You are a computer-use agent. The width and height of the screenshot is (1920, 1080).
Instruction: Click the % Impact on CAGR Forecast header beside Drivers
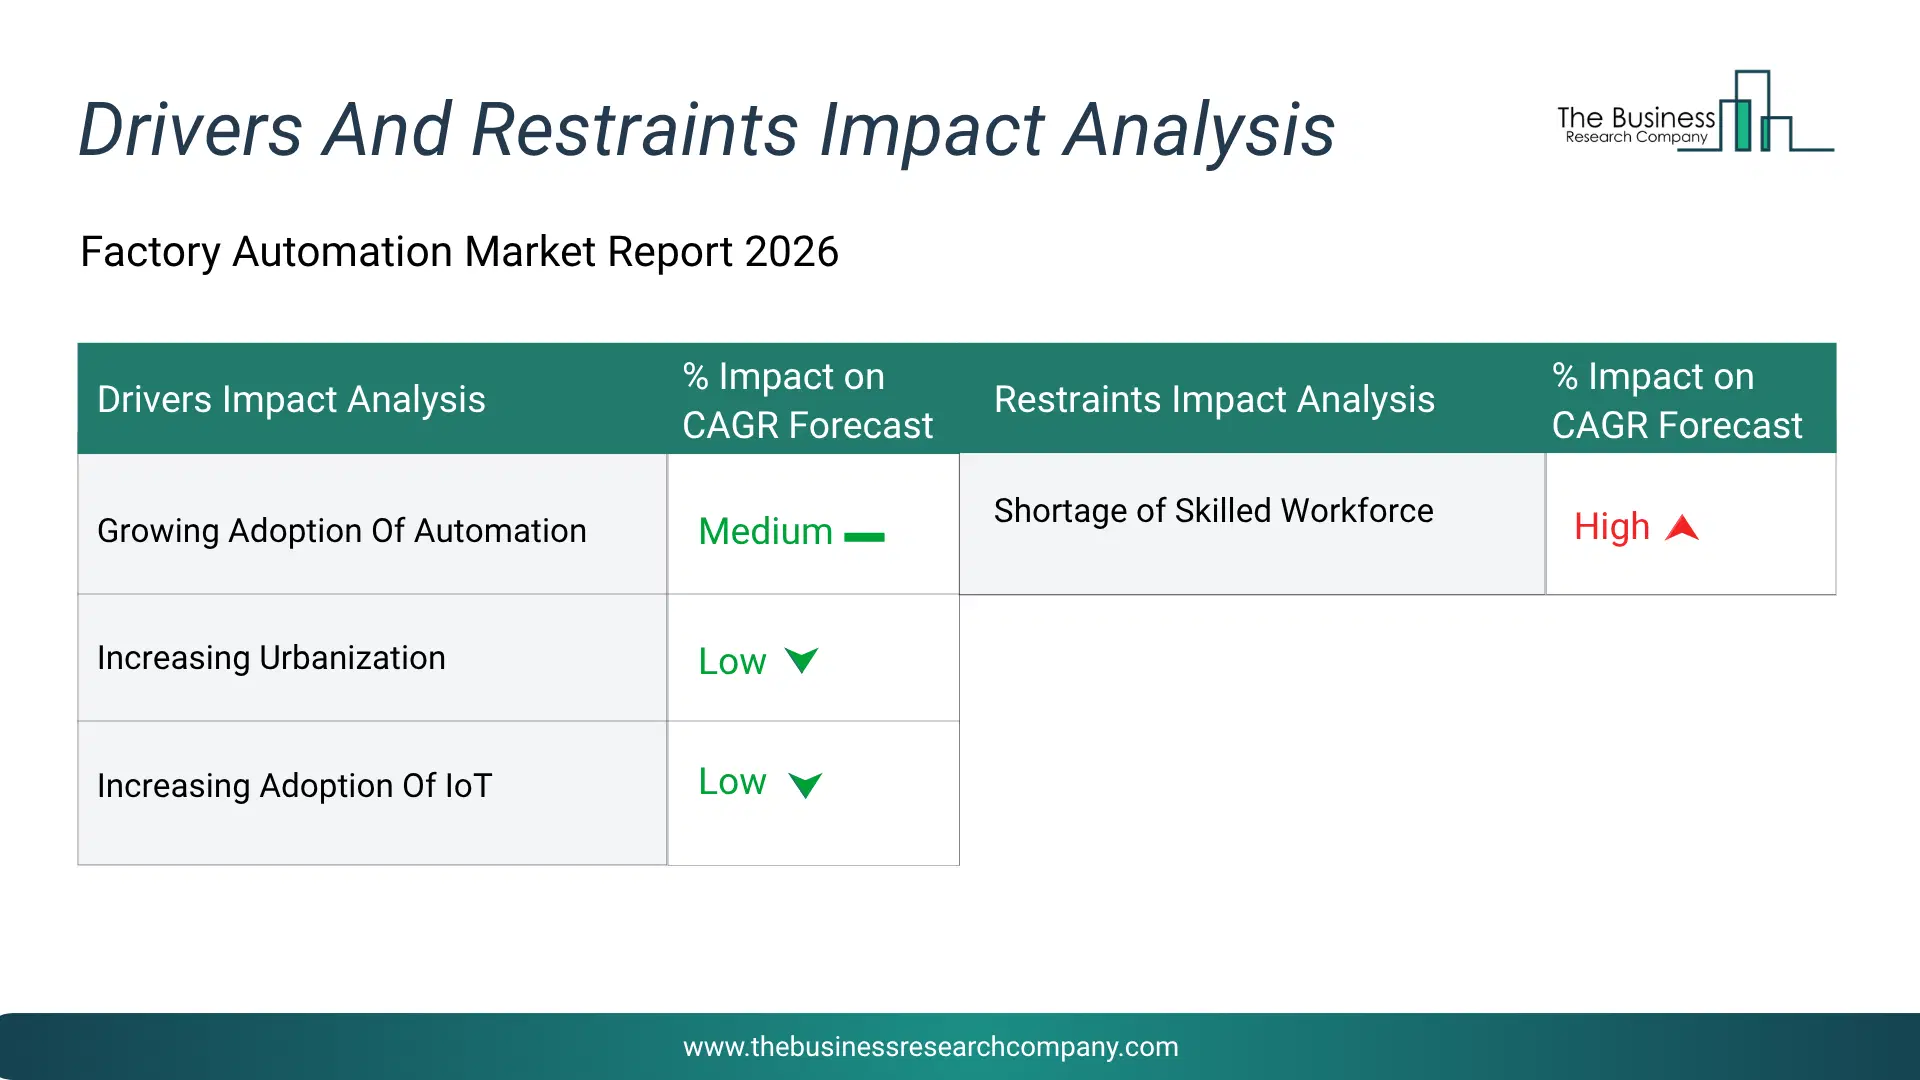[807, 400]
